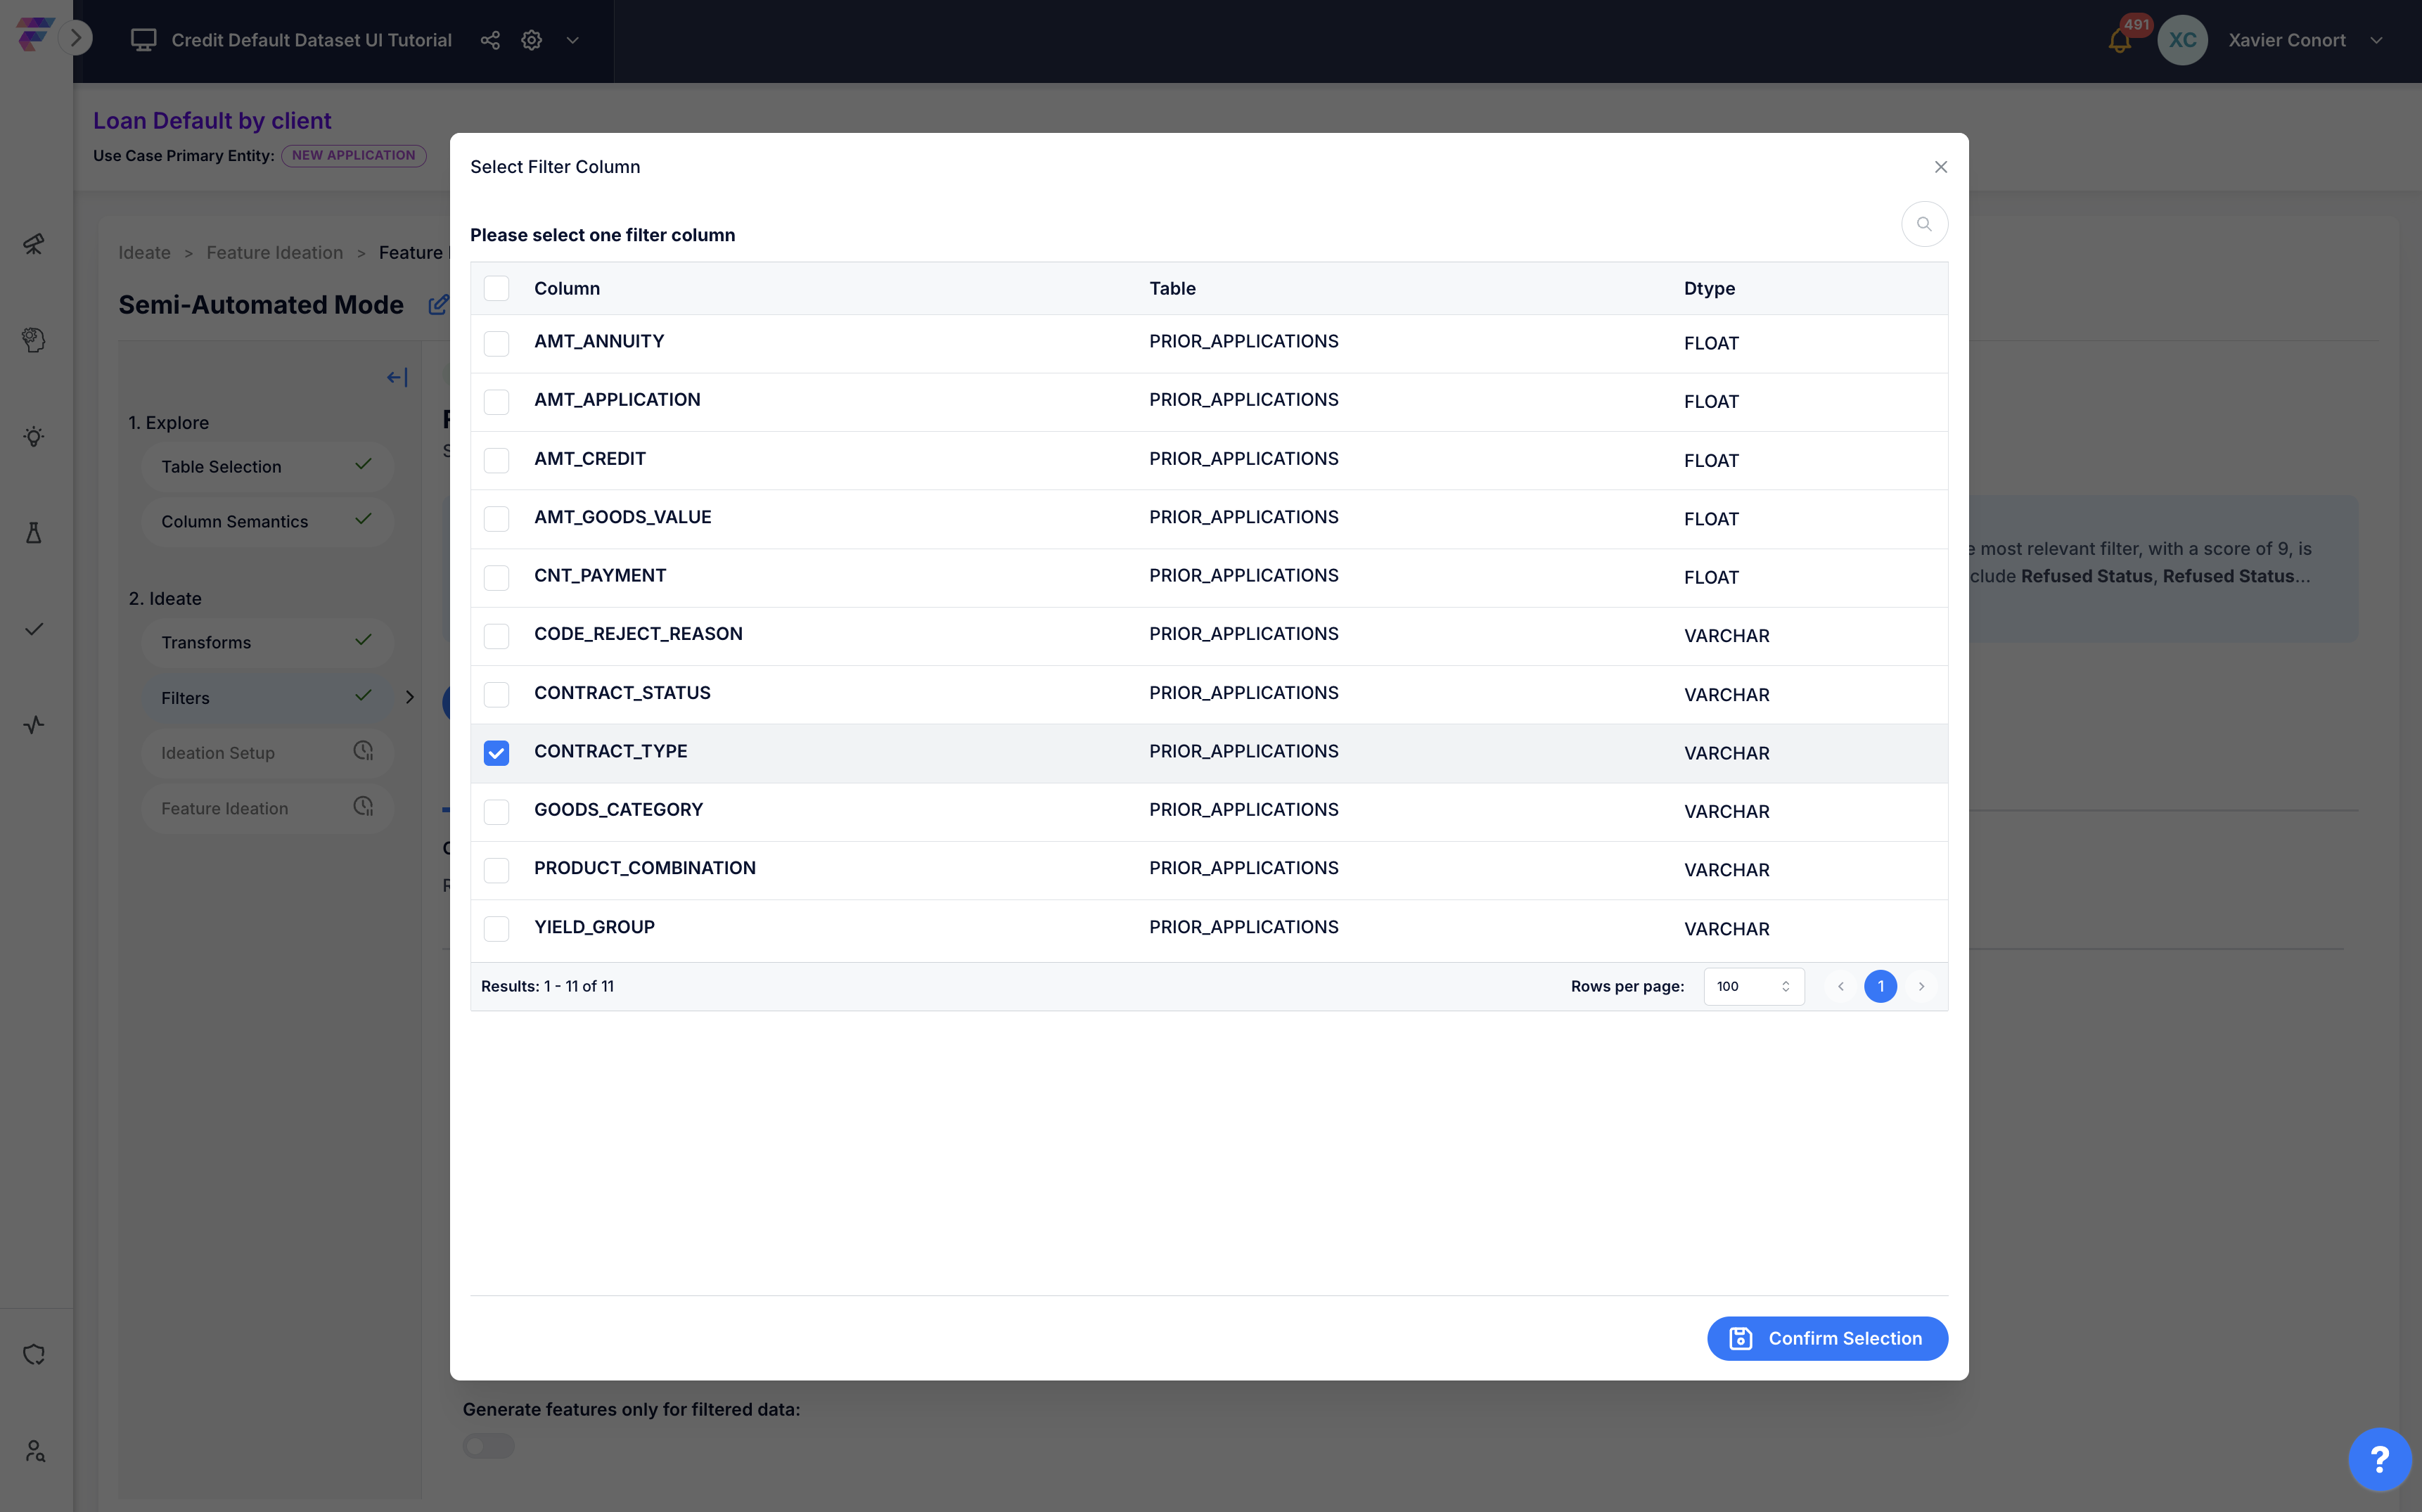Screen dimensions: 2422x1512
Task: Click the search icon in the dialog
Action: coord(1923,224)
